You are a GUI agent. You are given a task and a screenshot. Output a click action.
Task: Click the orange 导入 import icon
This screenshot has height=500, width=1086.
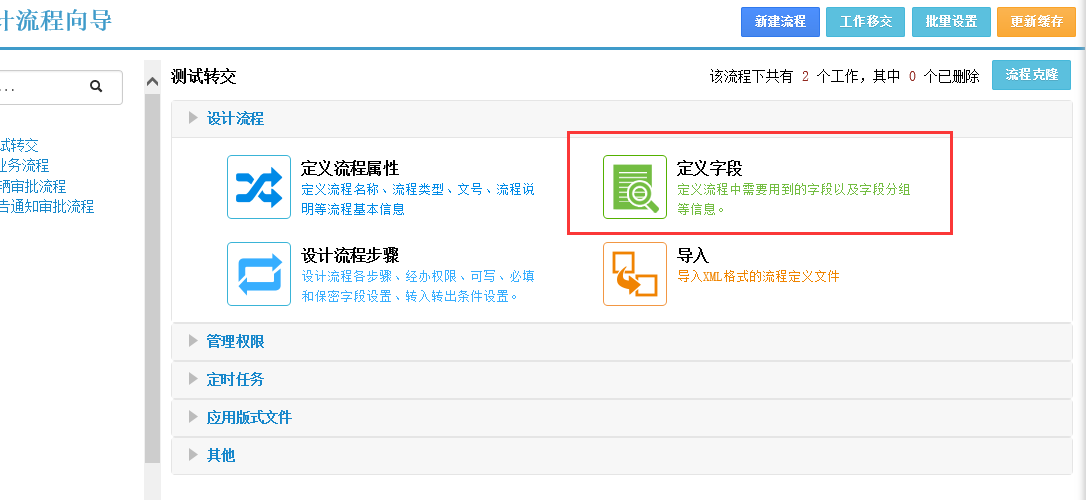634,273
